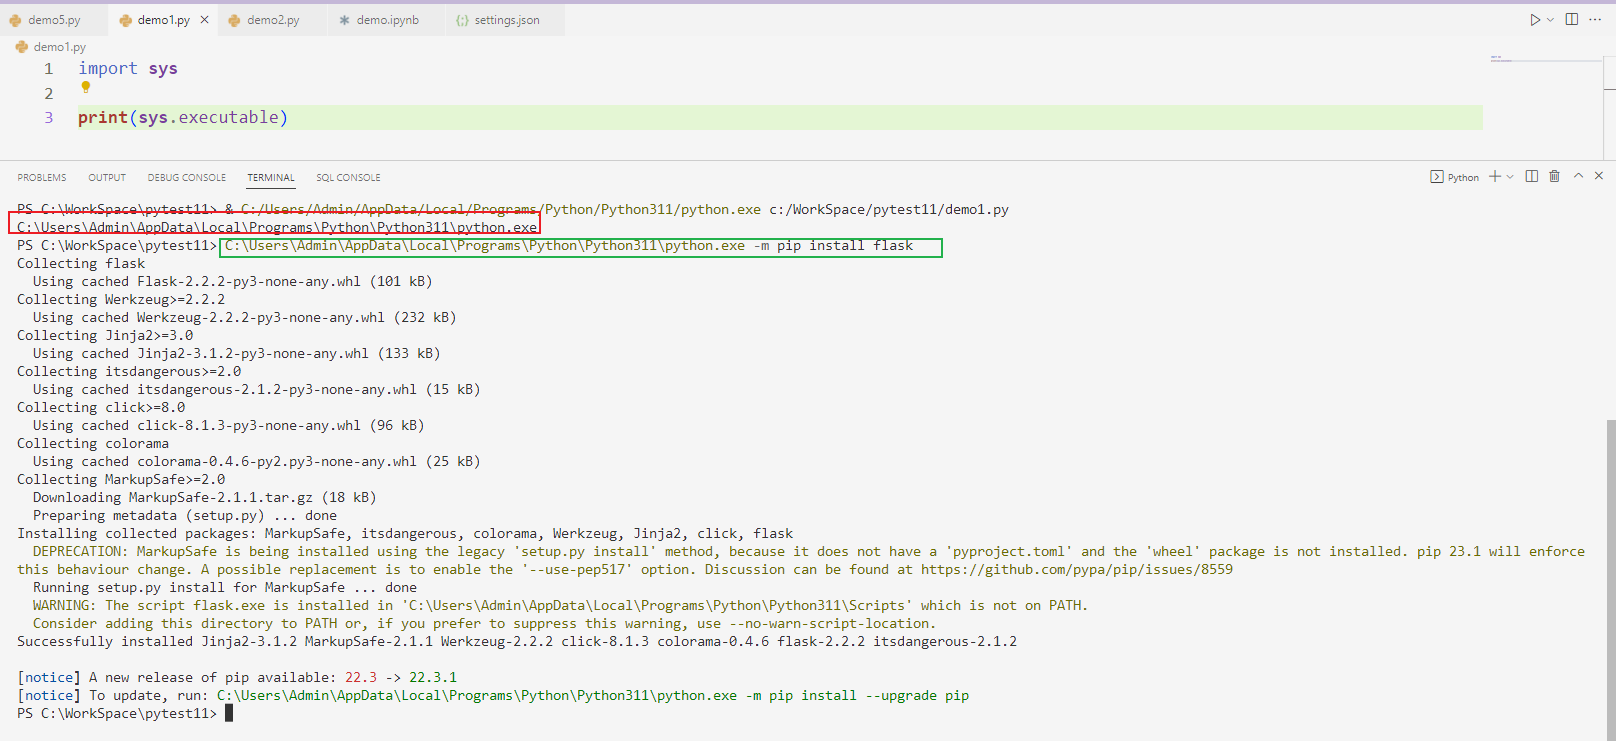Image resolution: width=1616 pixels, height=741 pixels.
Task: Click the printed python.exe path output
Action: coord(277,228)
